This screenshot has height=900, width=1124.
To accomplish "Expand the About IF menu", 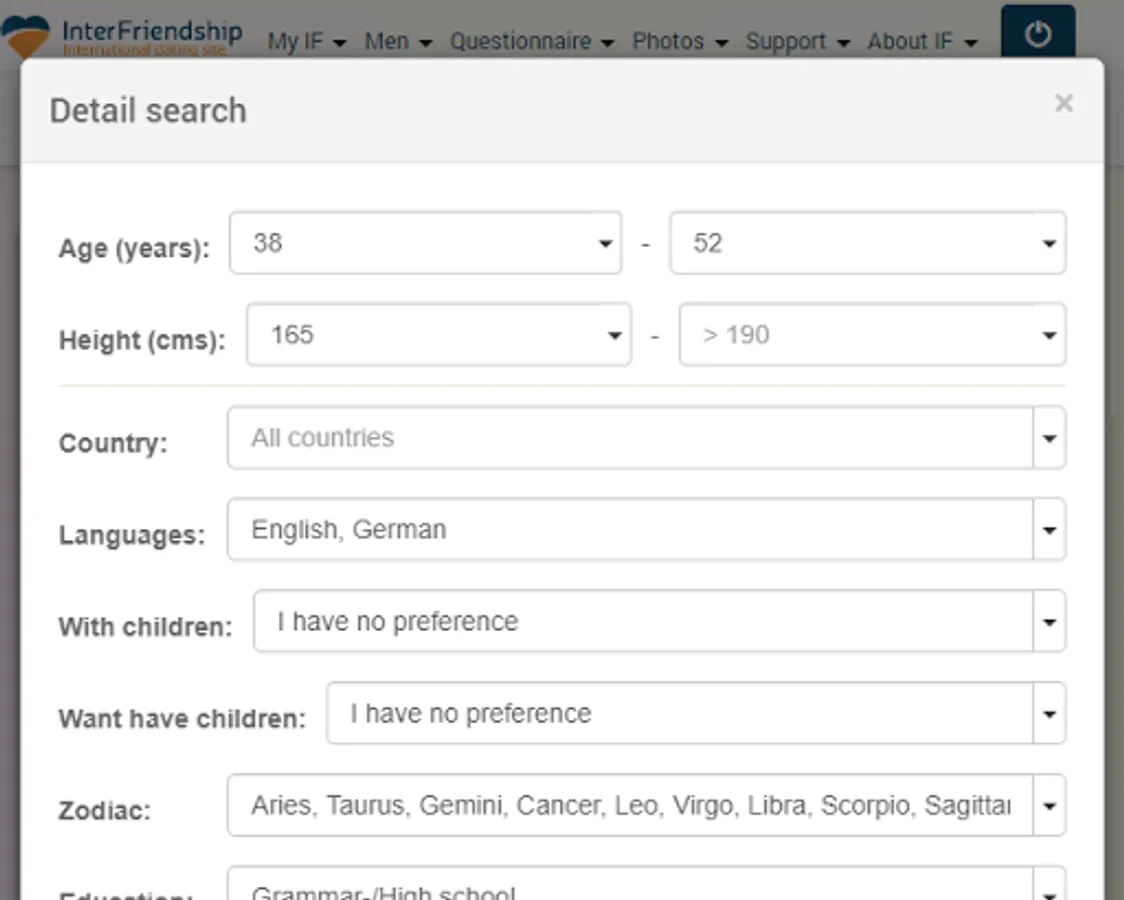I will [x=921, y=42].
